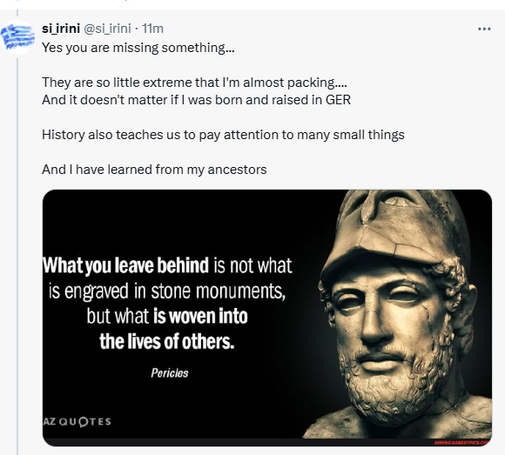Click the @si_irini handle
Viewport: 505px width, 455px height.
107,29
